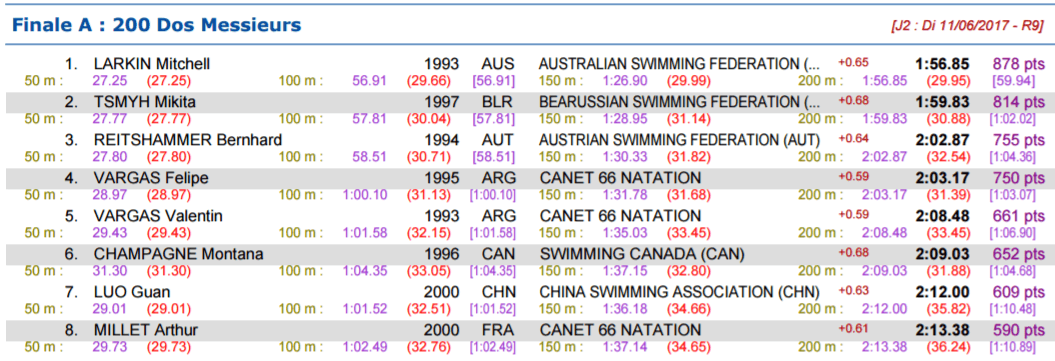Click 150 m time 1:26.90

point(624,81)
